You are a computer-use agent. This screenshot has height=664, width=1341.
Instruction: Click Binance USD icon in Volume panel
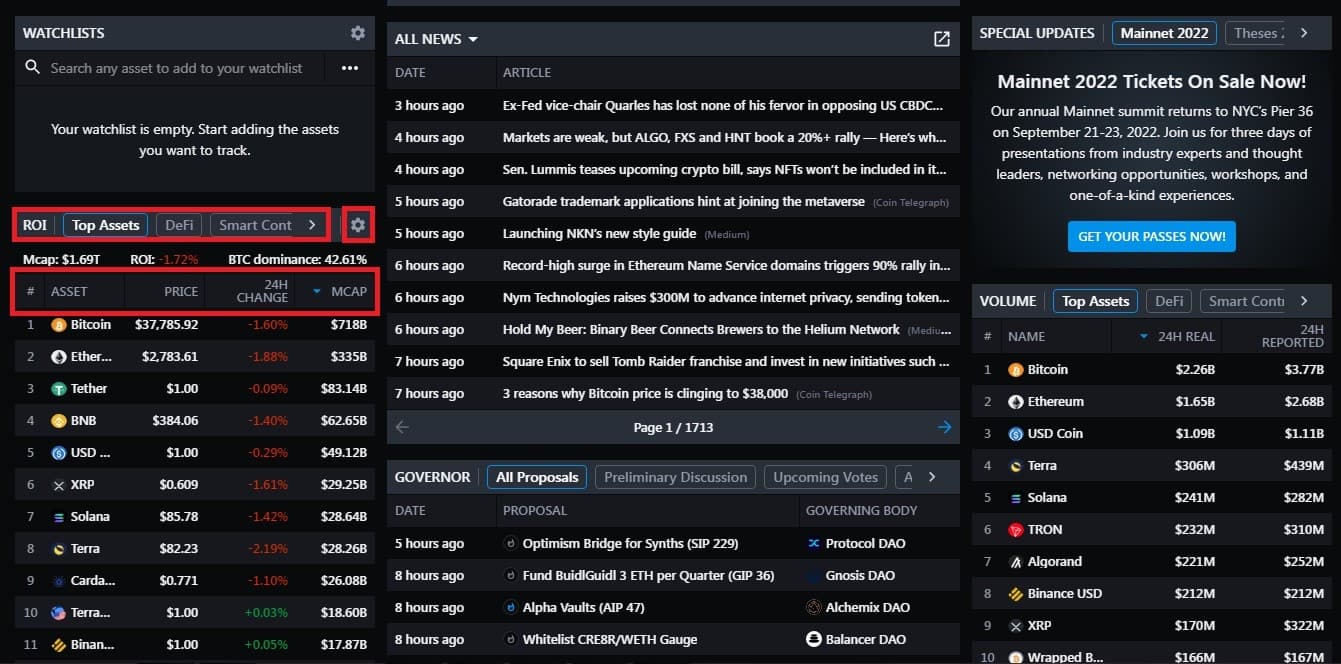[x=1016, y=594]
